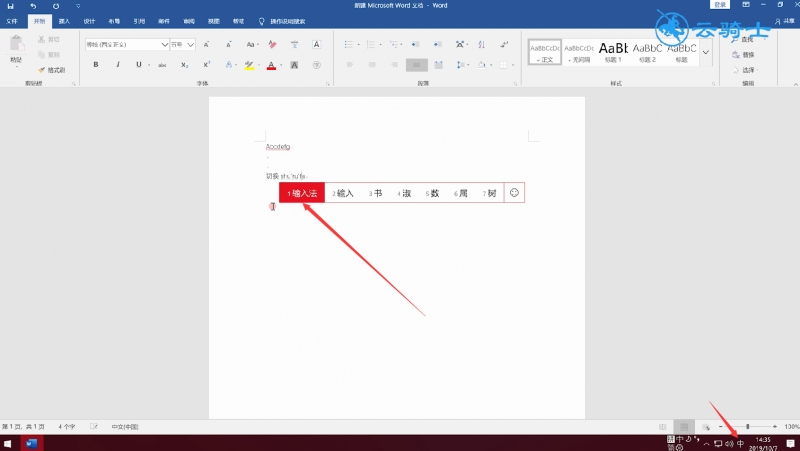The height and width of the screenshot is (451, 800).
Task: Increase font size with grow icon
Action: point(207,44)
